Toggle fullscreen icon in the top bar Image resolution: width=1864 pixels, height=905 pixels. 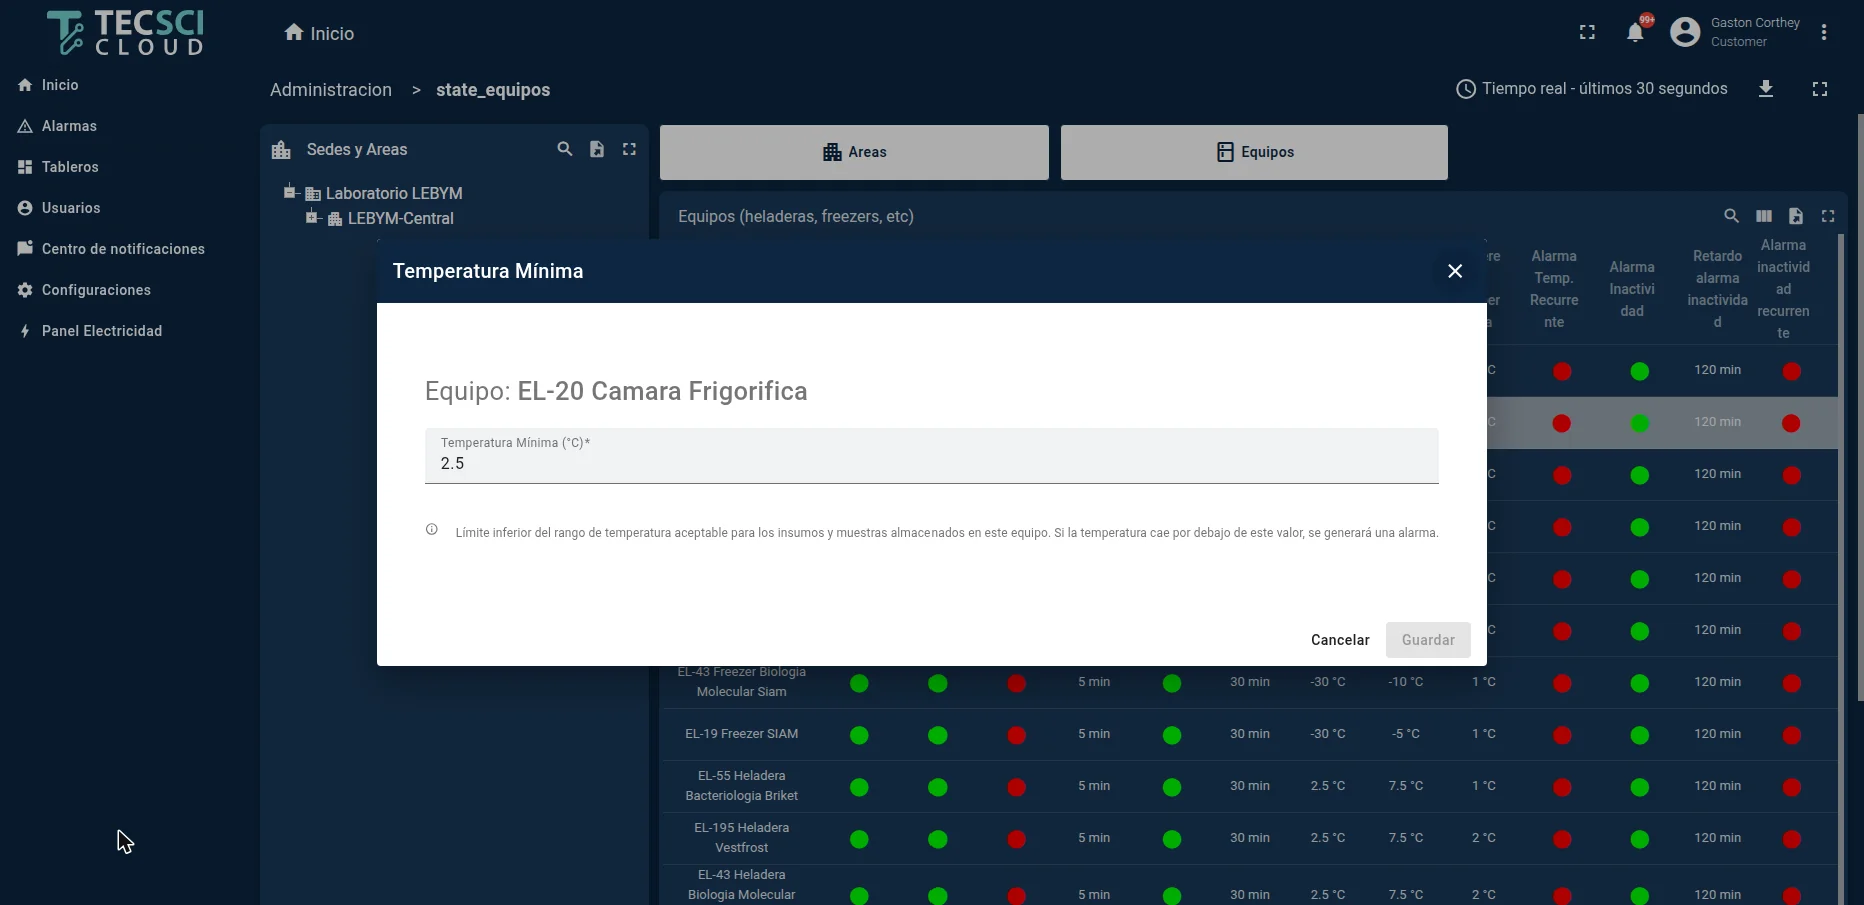click(1587, 33)
